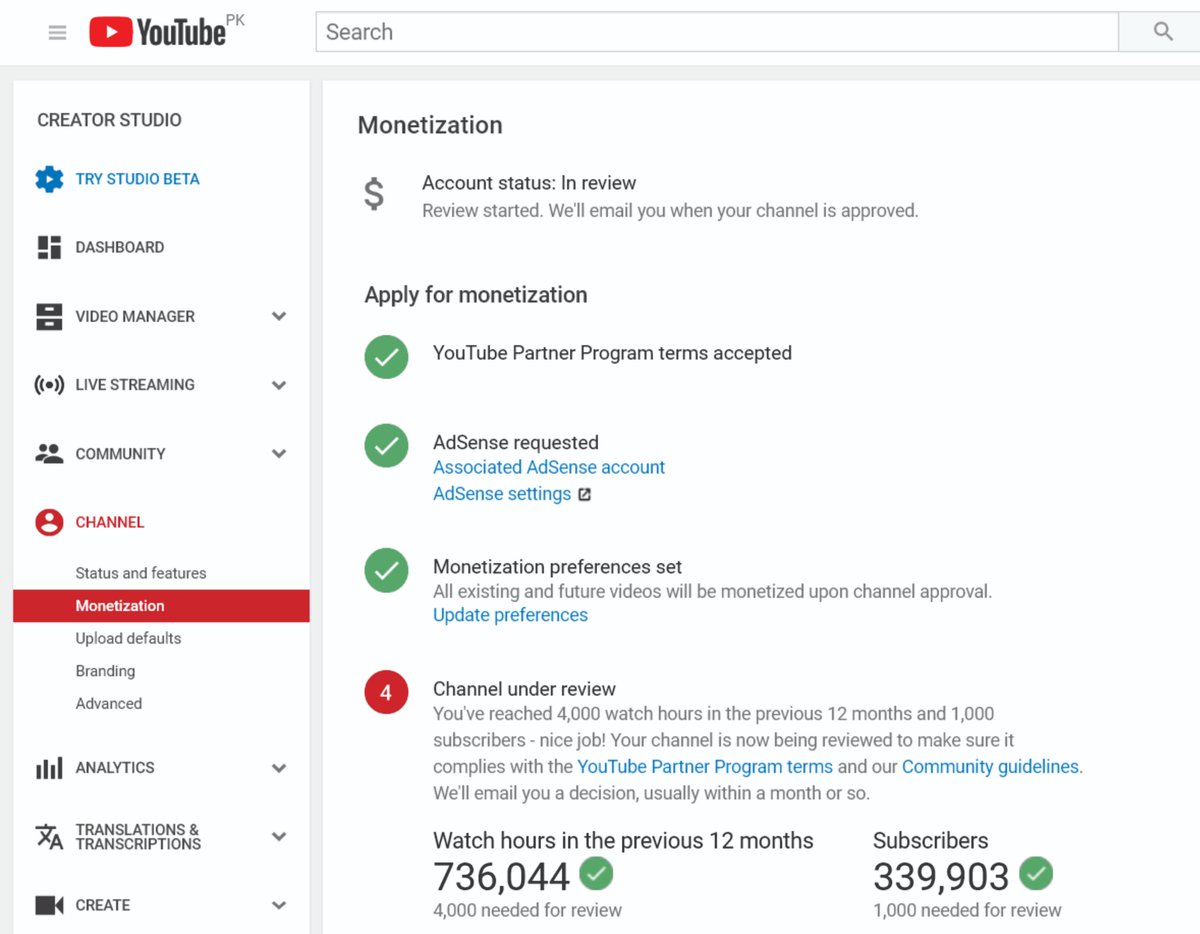Screen dimensions: 1200x934
Task: Click Account status: In review text
Action: [529, 183]
